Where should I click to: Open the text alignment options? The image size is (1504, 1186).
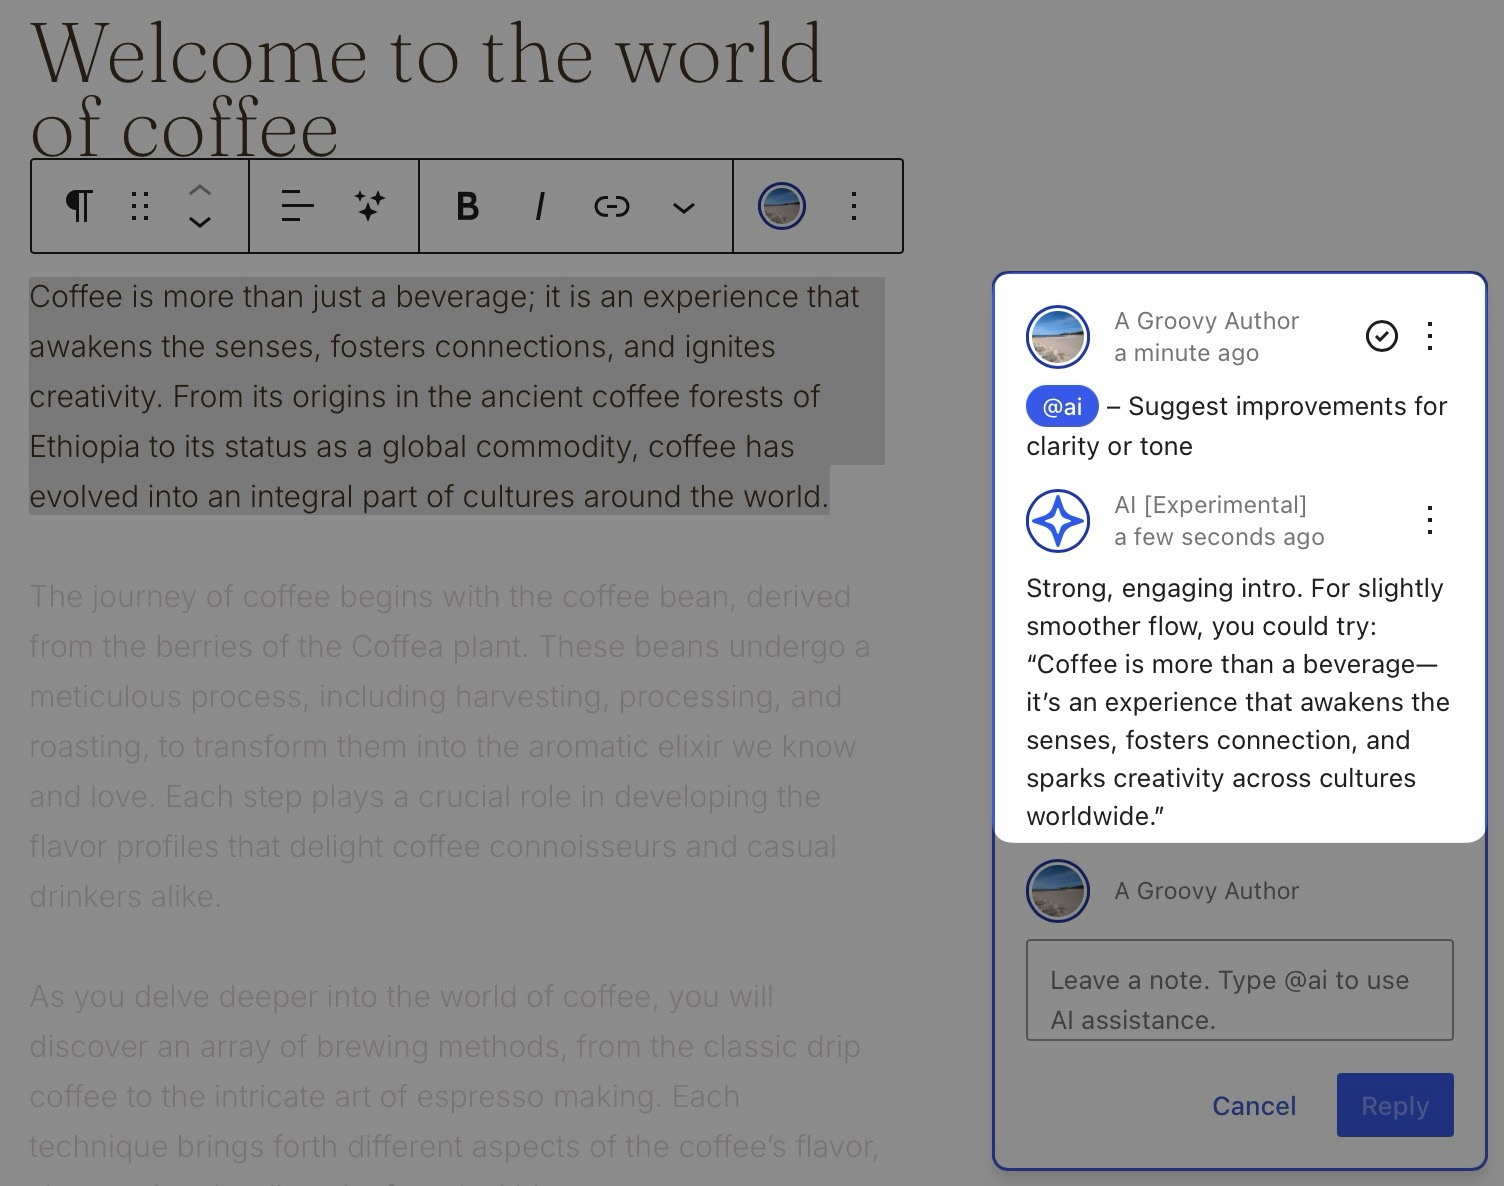coord(297,206)
